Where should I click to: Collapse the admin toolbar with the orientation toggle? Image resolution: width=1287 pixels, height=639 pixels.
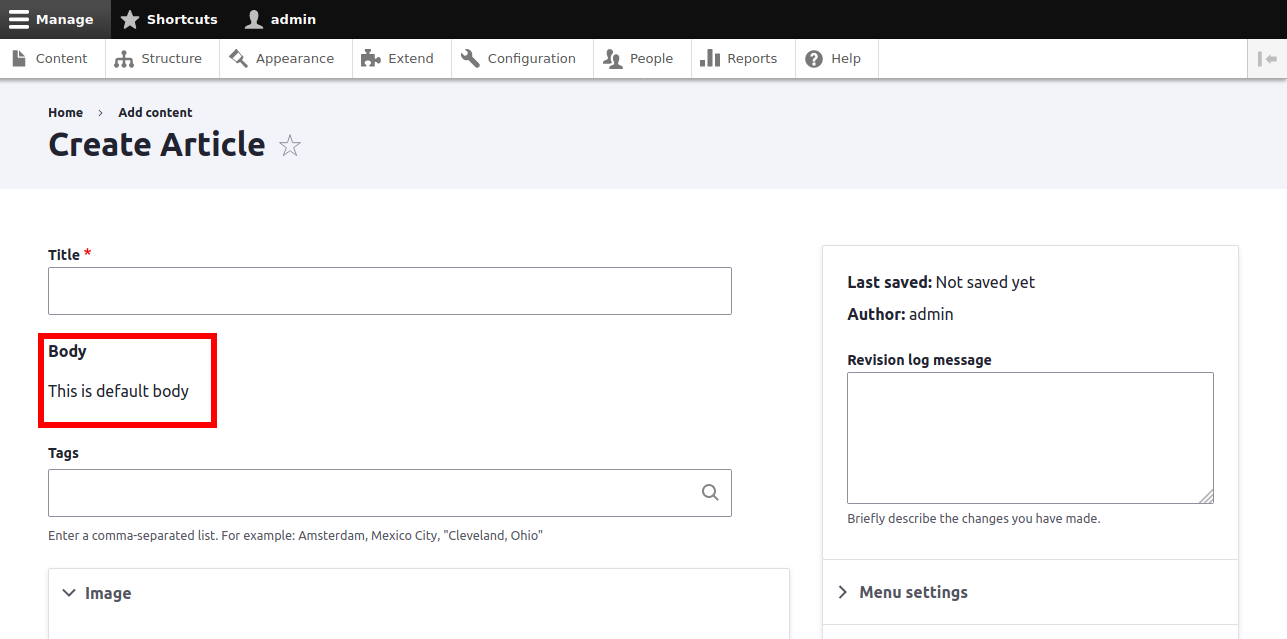(1268, 58)
